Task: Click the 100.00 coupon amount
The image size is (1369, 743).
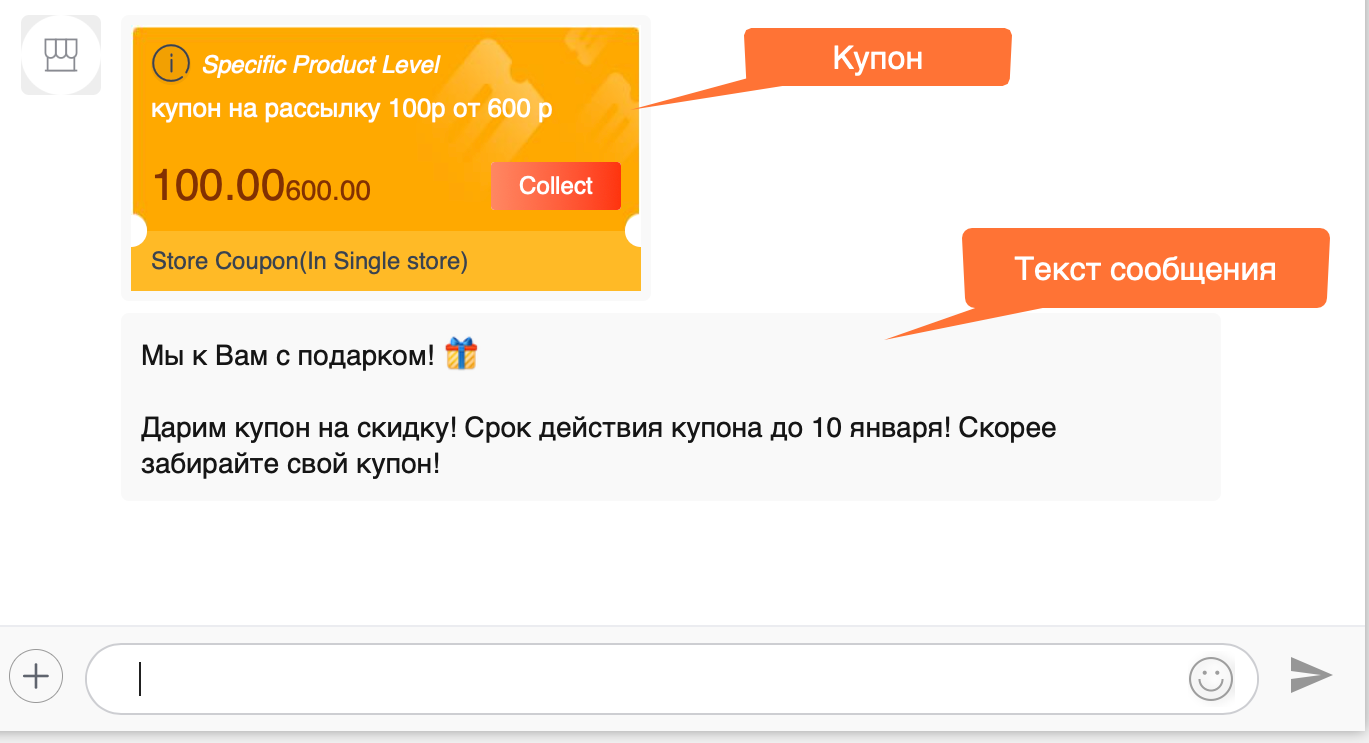Action: pyautogui.click(x=218, y=186)
